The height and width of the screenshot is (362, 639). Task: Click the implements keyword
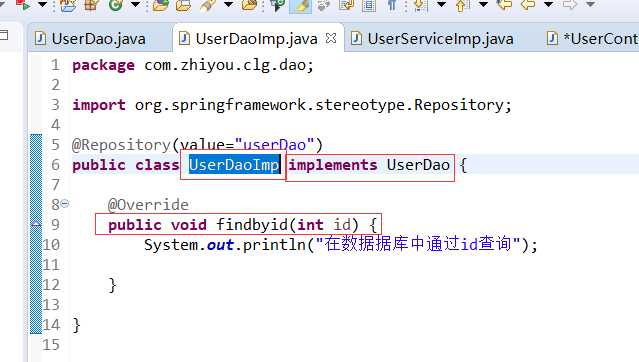(333, 165)
